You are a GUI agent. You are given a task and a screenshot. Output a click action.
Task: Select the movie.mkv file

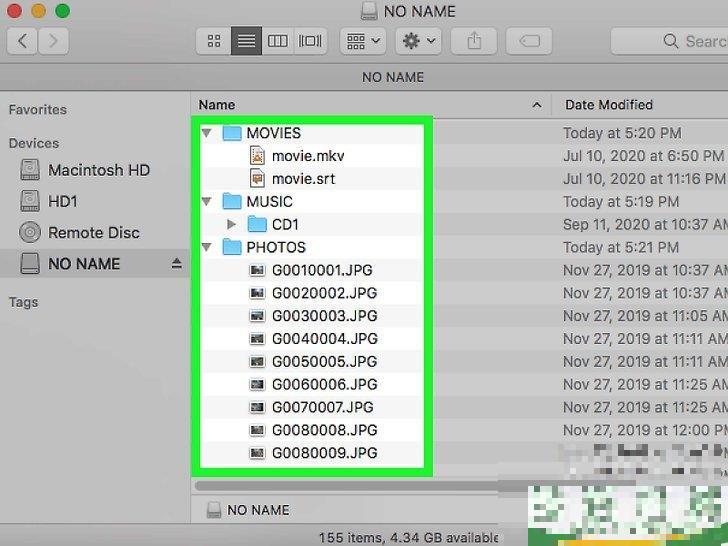coord(307,156)
